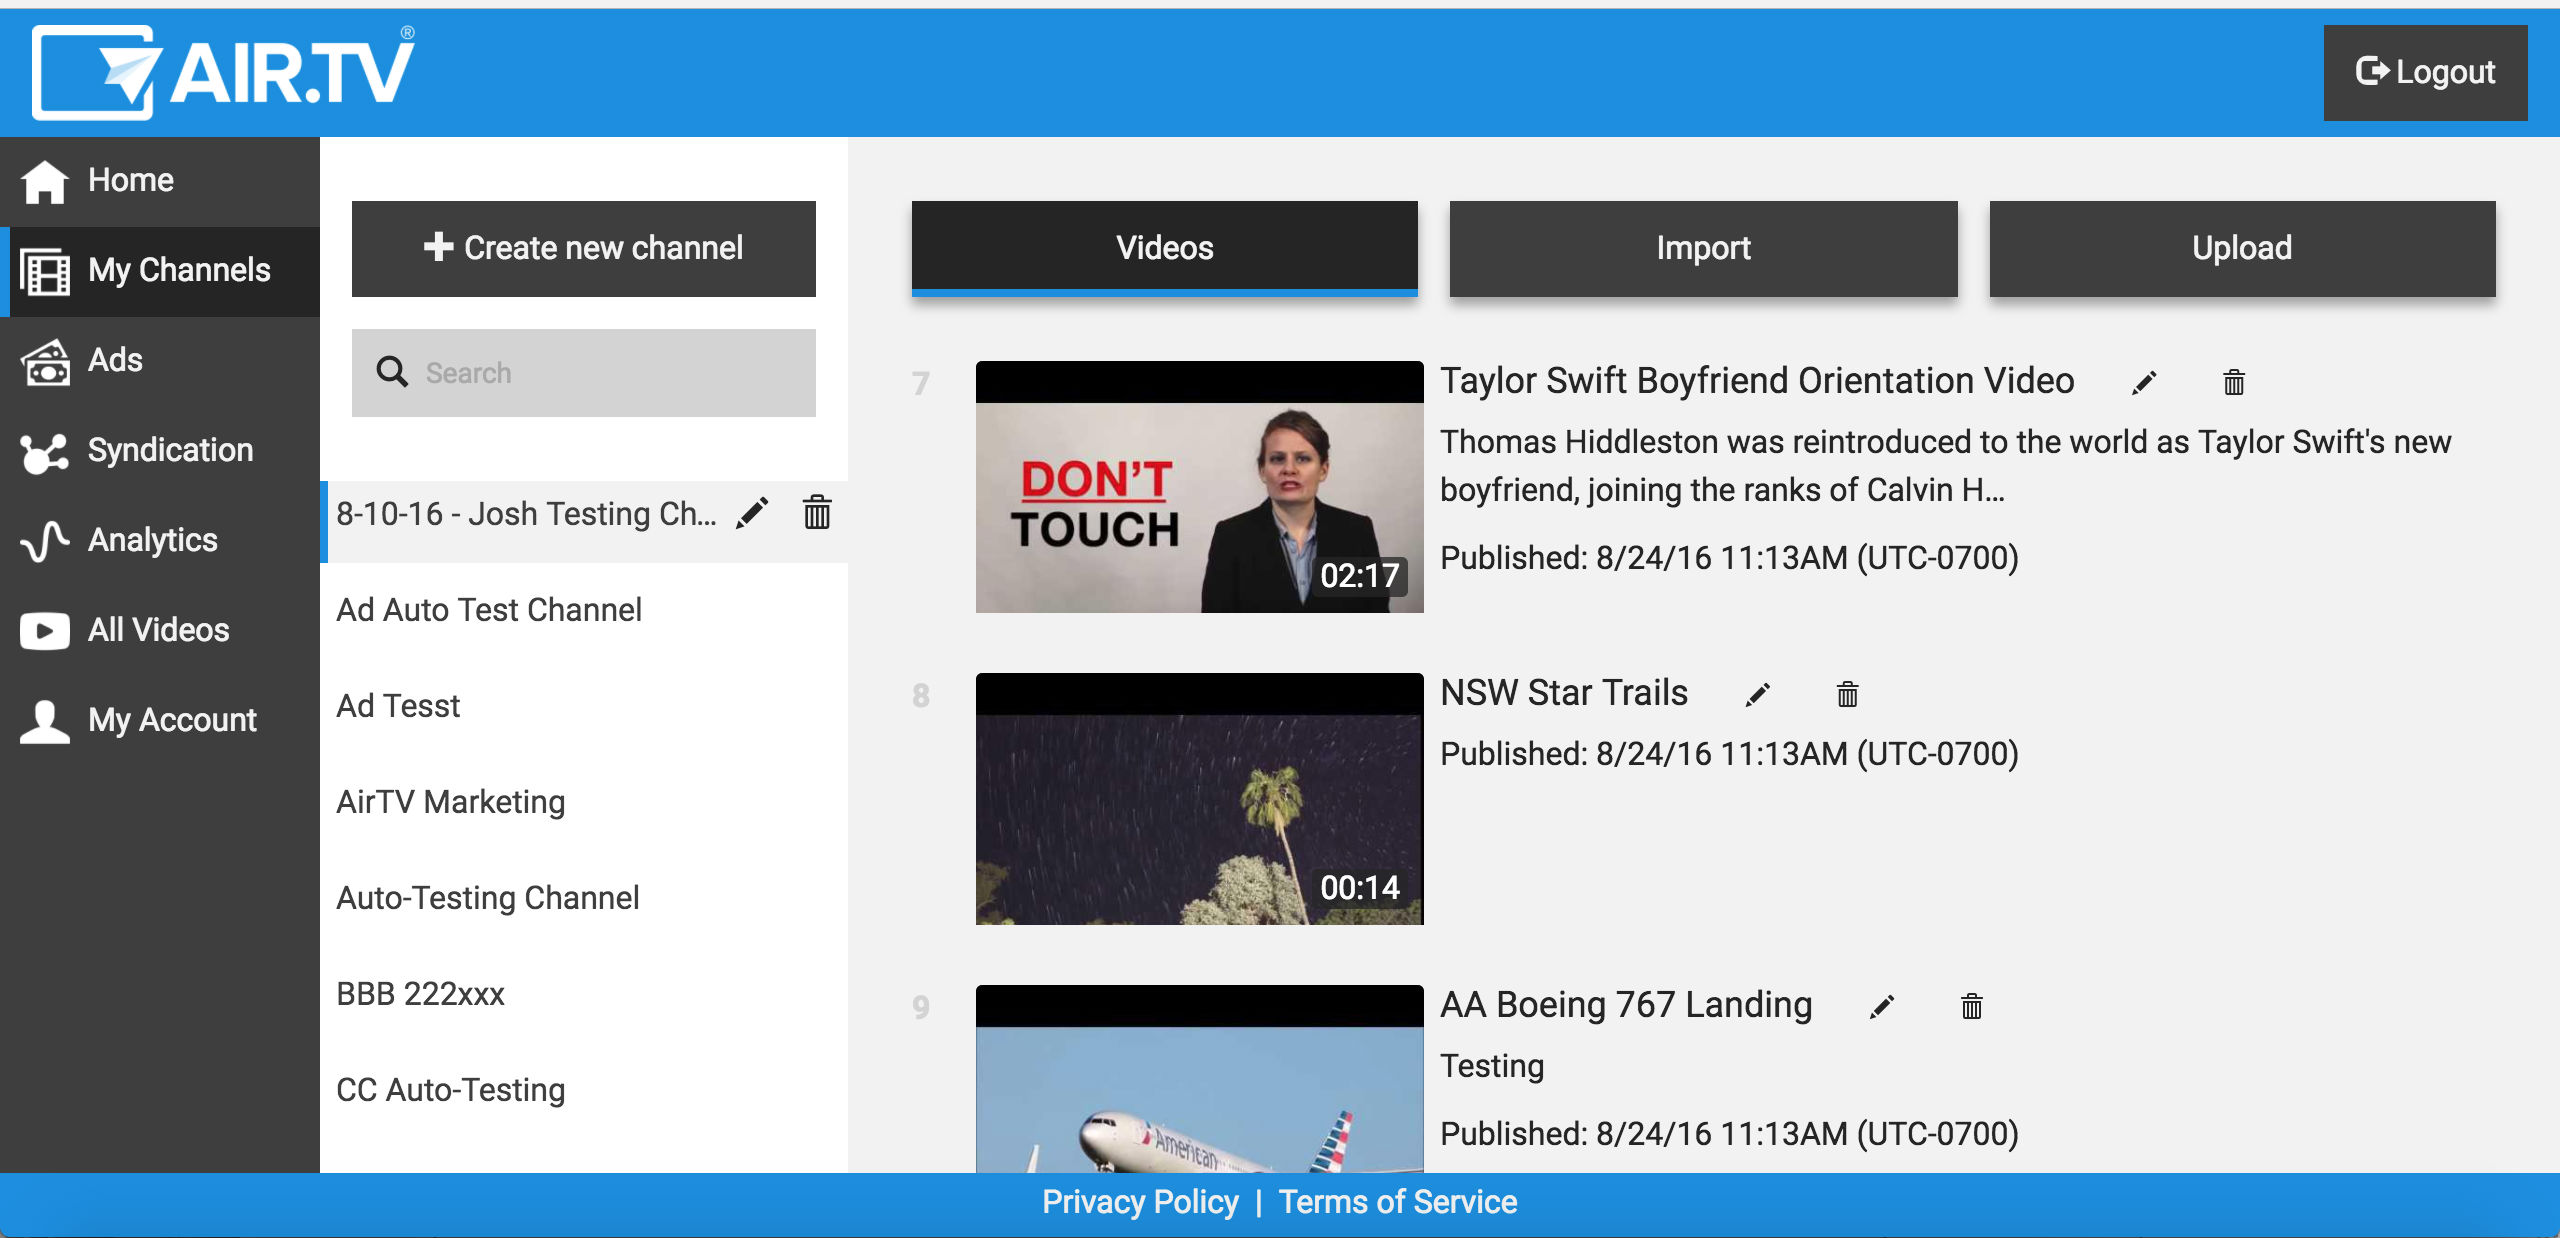Click into the channel Search field
2560x1238 pixels.
[x=600, y=373]
